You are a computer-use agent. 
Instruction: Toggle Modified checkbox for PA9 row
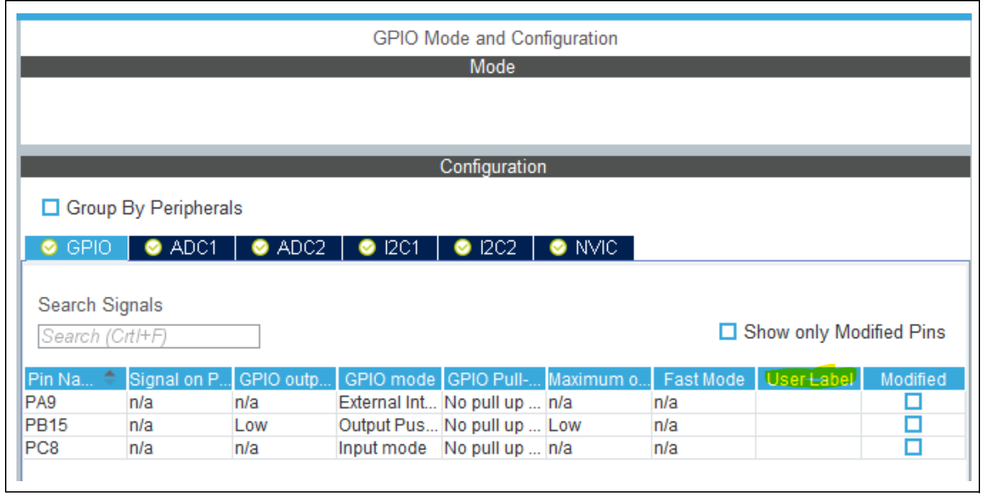coord(913,402)
